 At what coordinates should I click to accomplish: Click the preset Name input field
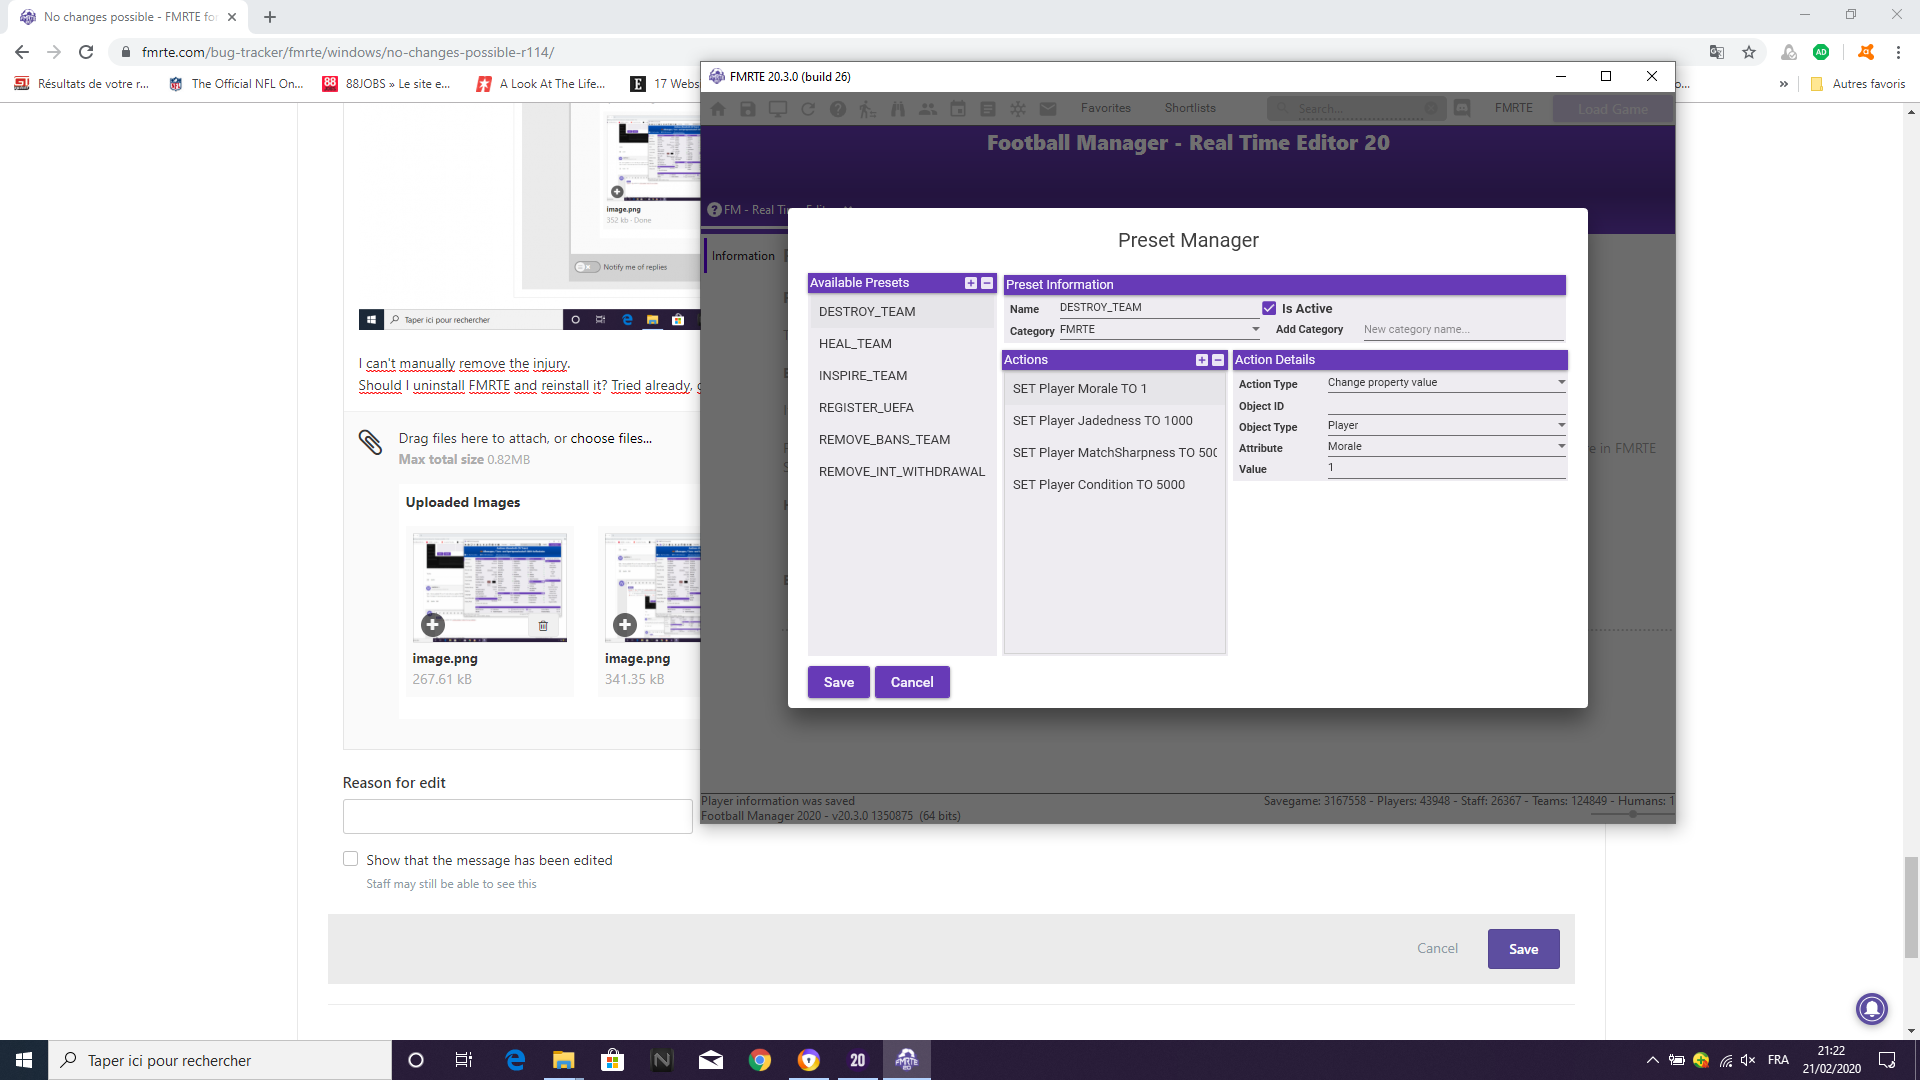1158,308
